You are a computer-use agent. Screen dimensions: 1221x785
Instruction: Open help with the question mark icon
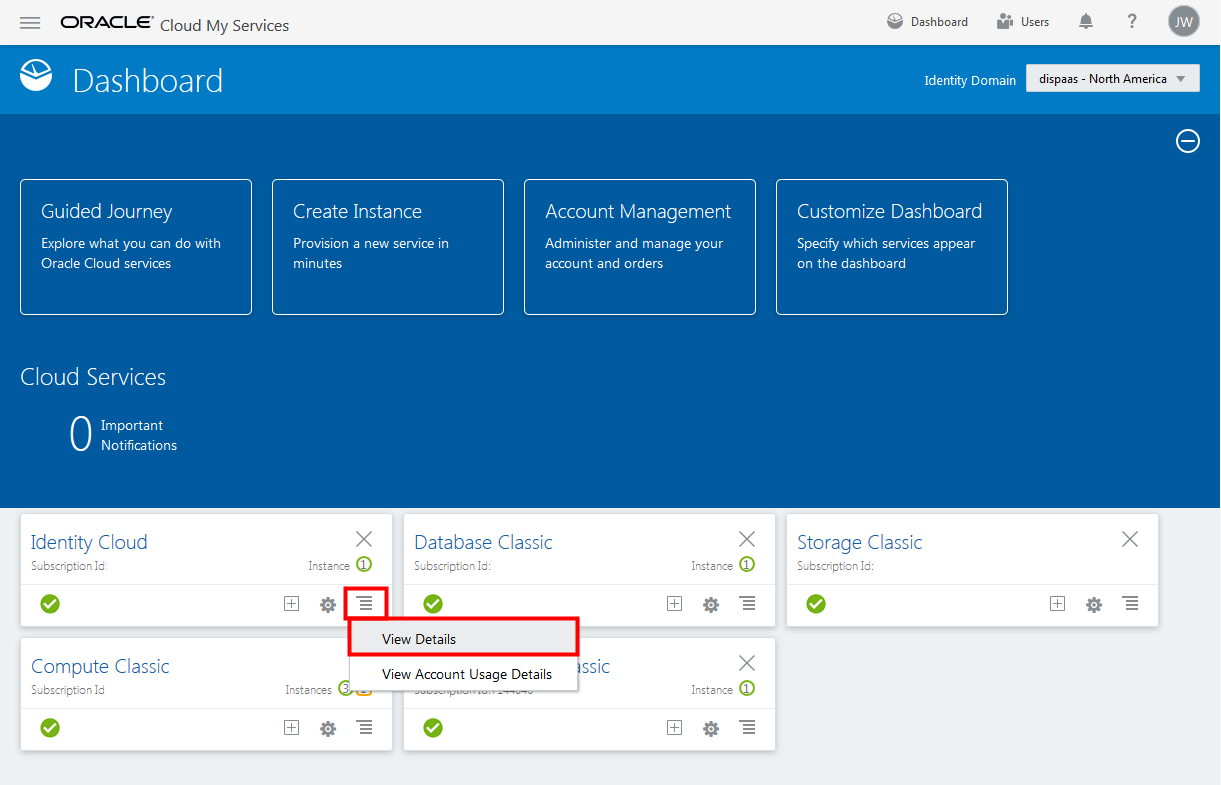[1131, 20]
